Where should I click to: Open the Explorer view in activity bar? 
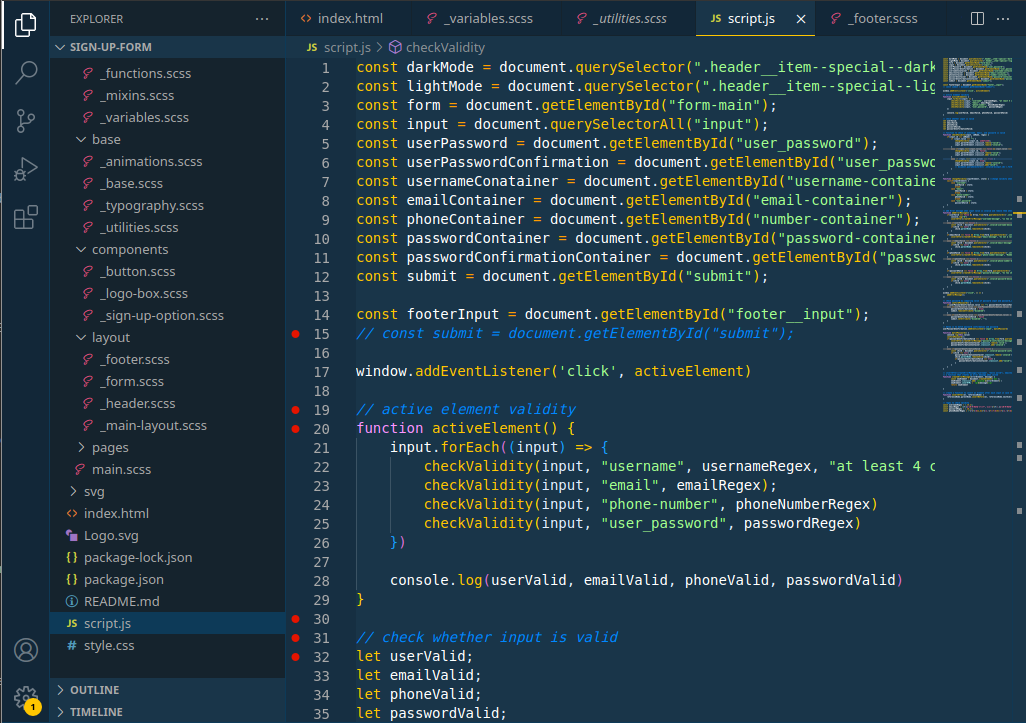pyautogui.click(x=26, y=25)
